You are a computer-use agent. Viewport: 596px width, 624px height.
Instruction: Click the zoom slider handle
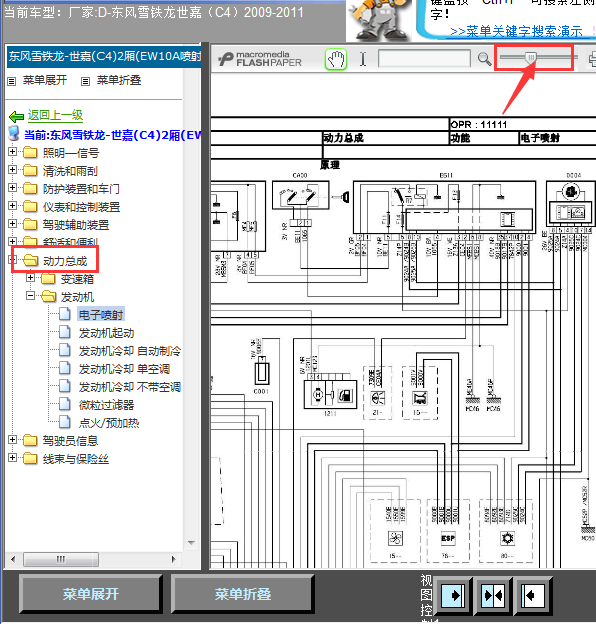[x=531, y=58]
